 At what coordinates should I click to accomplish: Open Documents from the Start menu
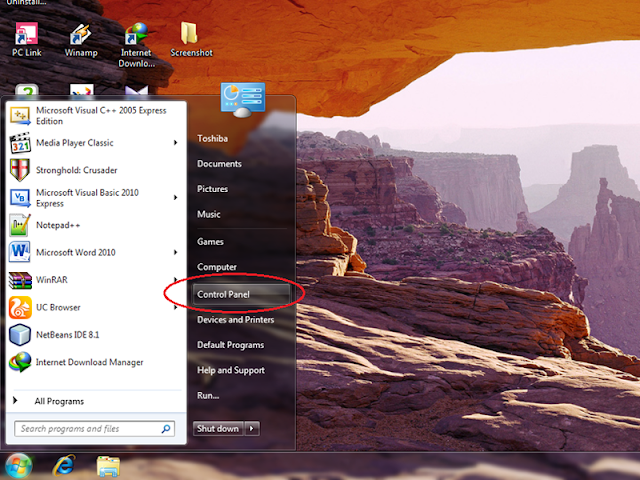coord(219,164)
